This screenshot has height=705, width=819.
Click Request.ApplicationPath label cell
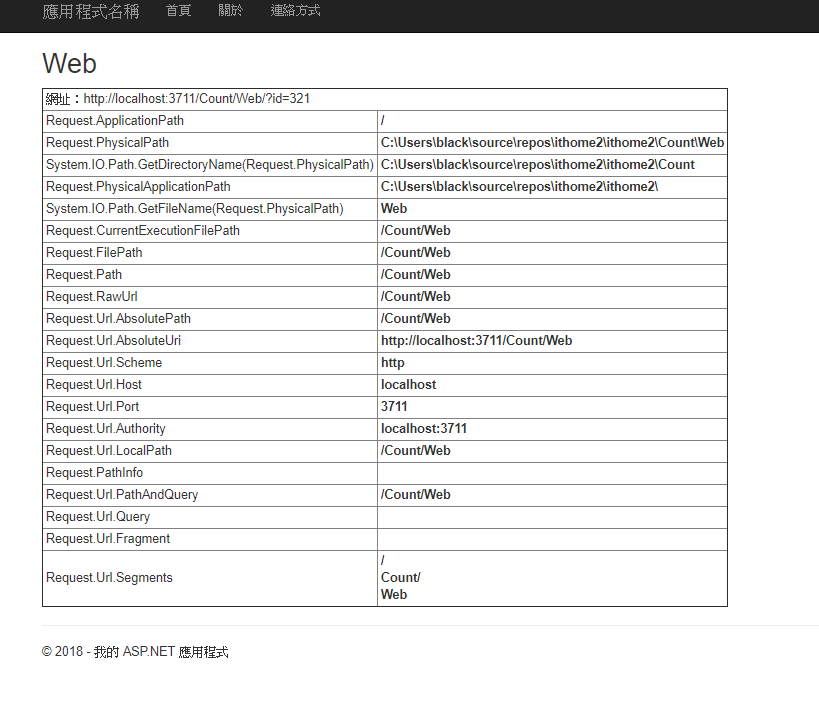click(115, 121)
